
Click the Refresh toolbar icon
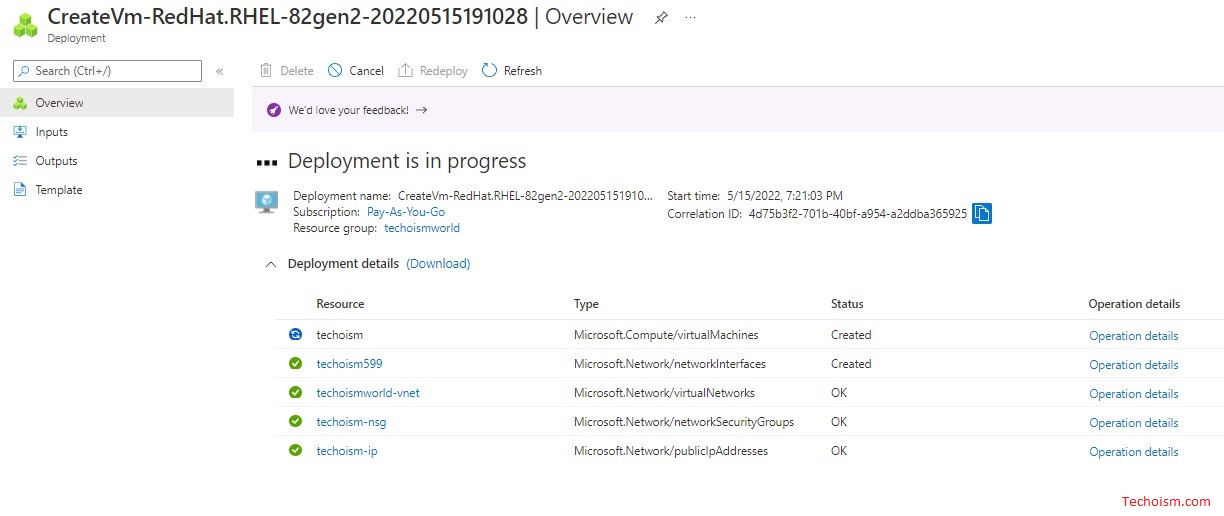click(489, 70)
